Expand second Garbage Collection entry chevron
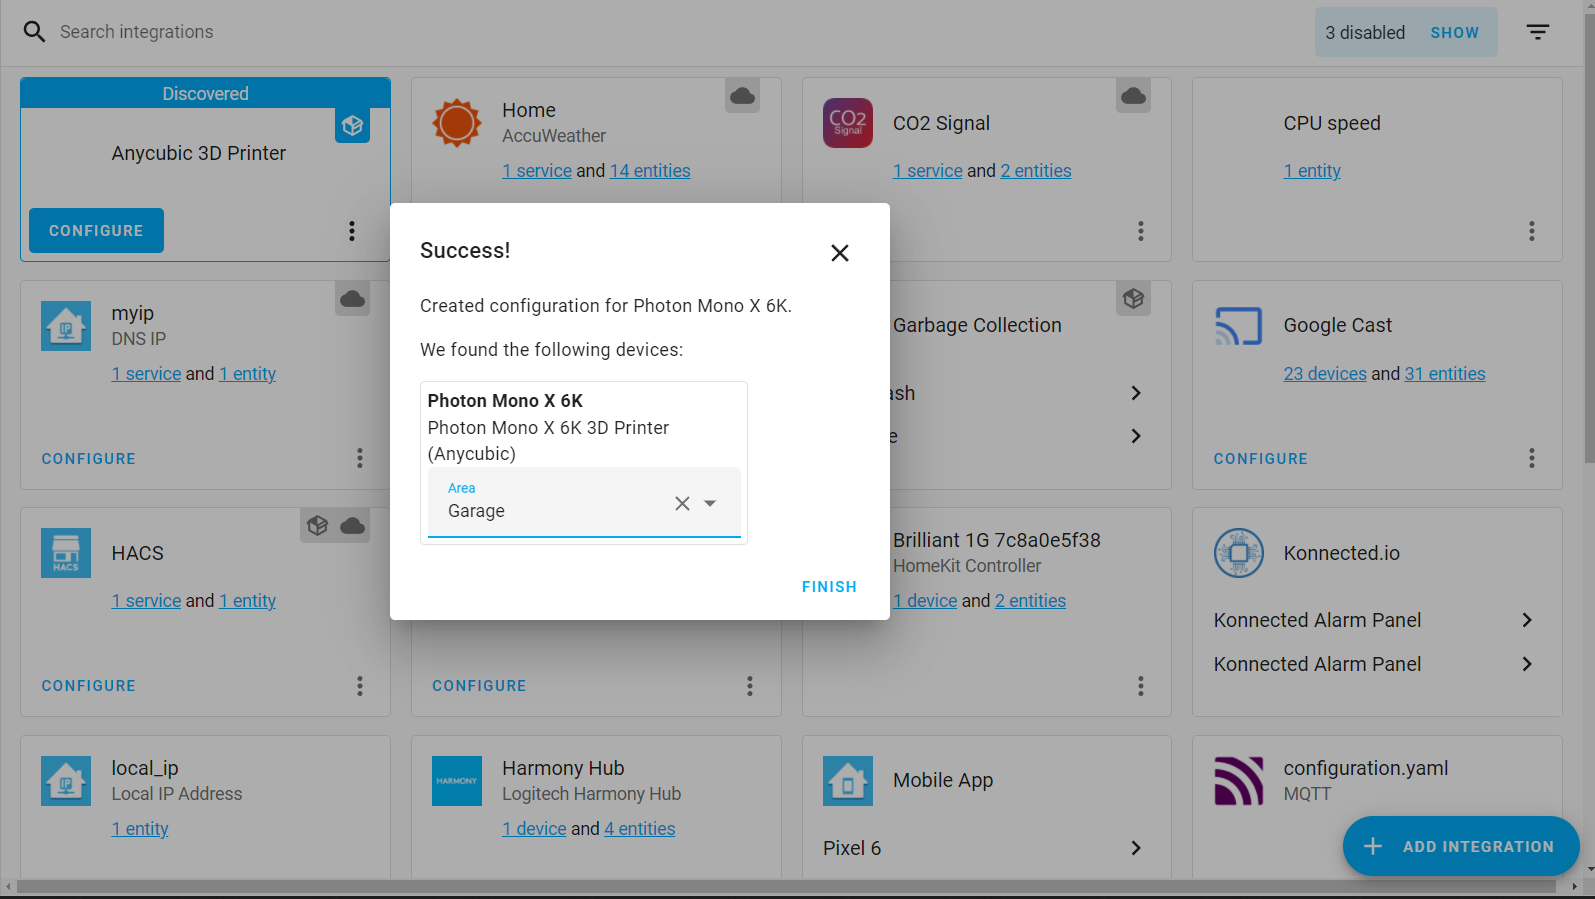 (x=1136, y=436)
